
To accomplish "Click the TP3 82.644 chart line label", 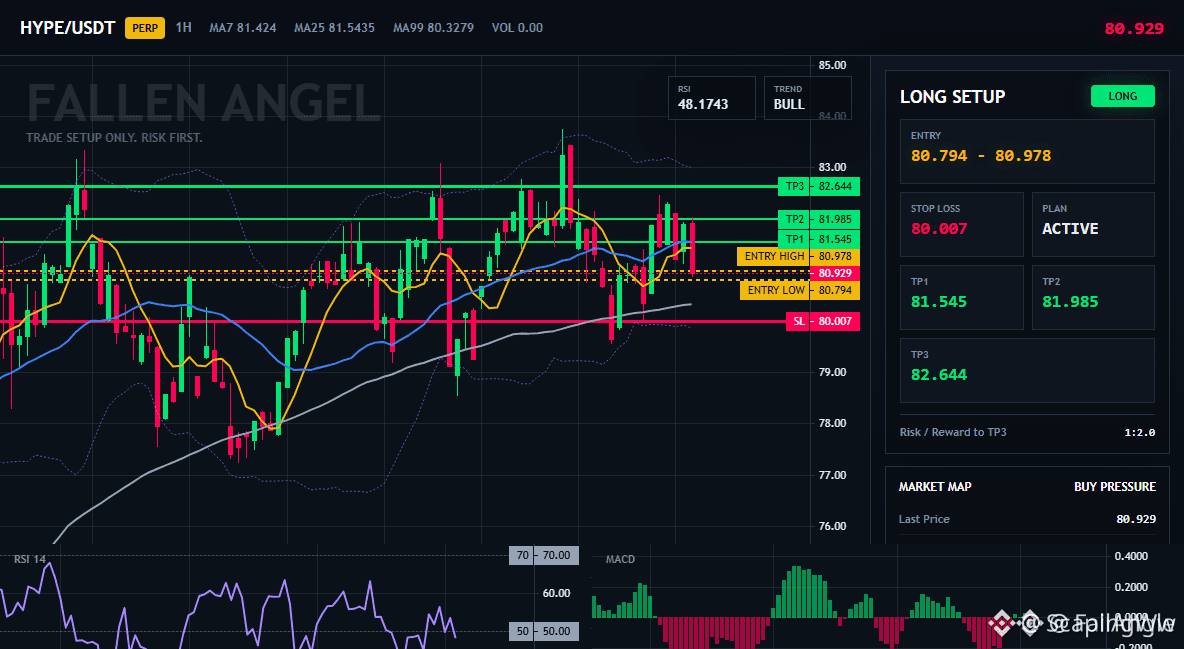I will (x=819, y=186).
